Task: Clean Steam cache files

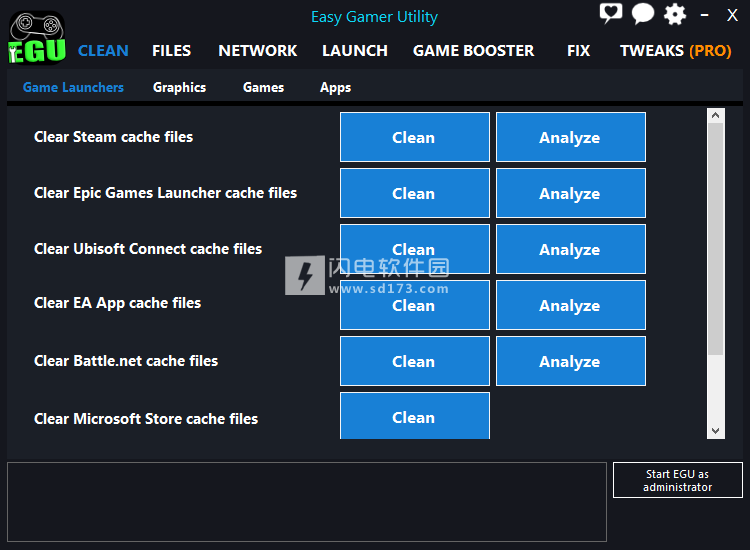Action: [x=415, y=137]
